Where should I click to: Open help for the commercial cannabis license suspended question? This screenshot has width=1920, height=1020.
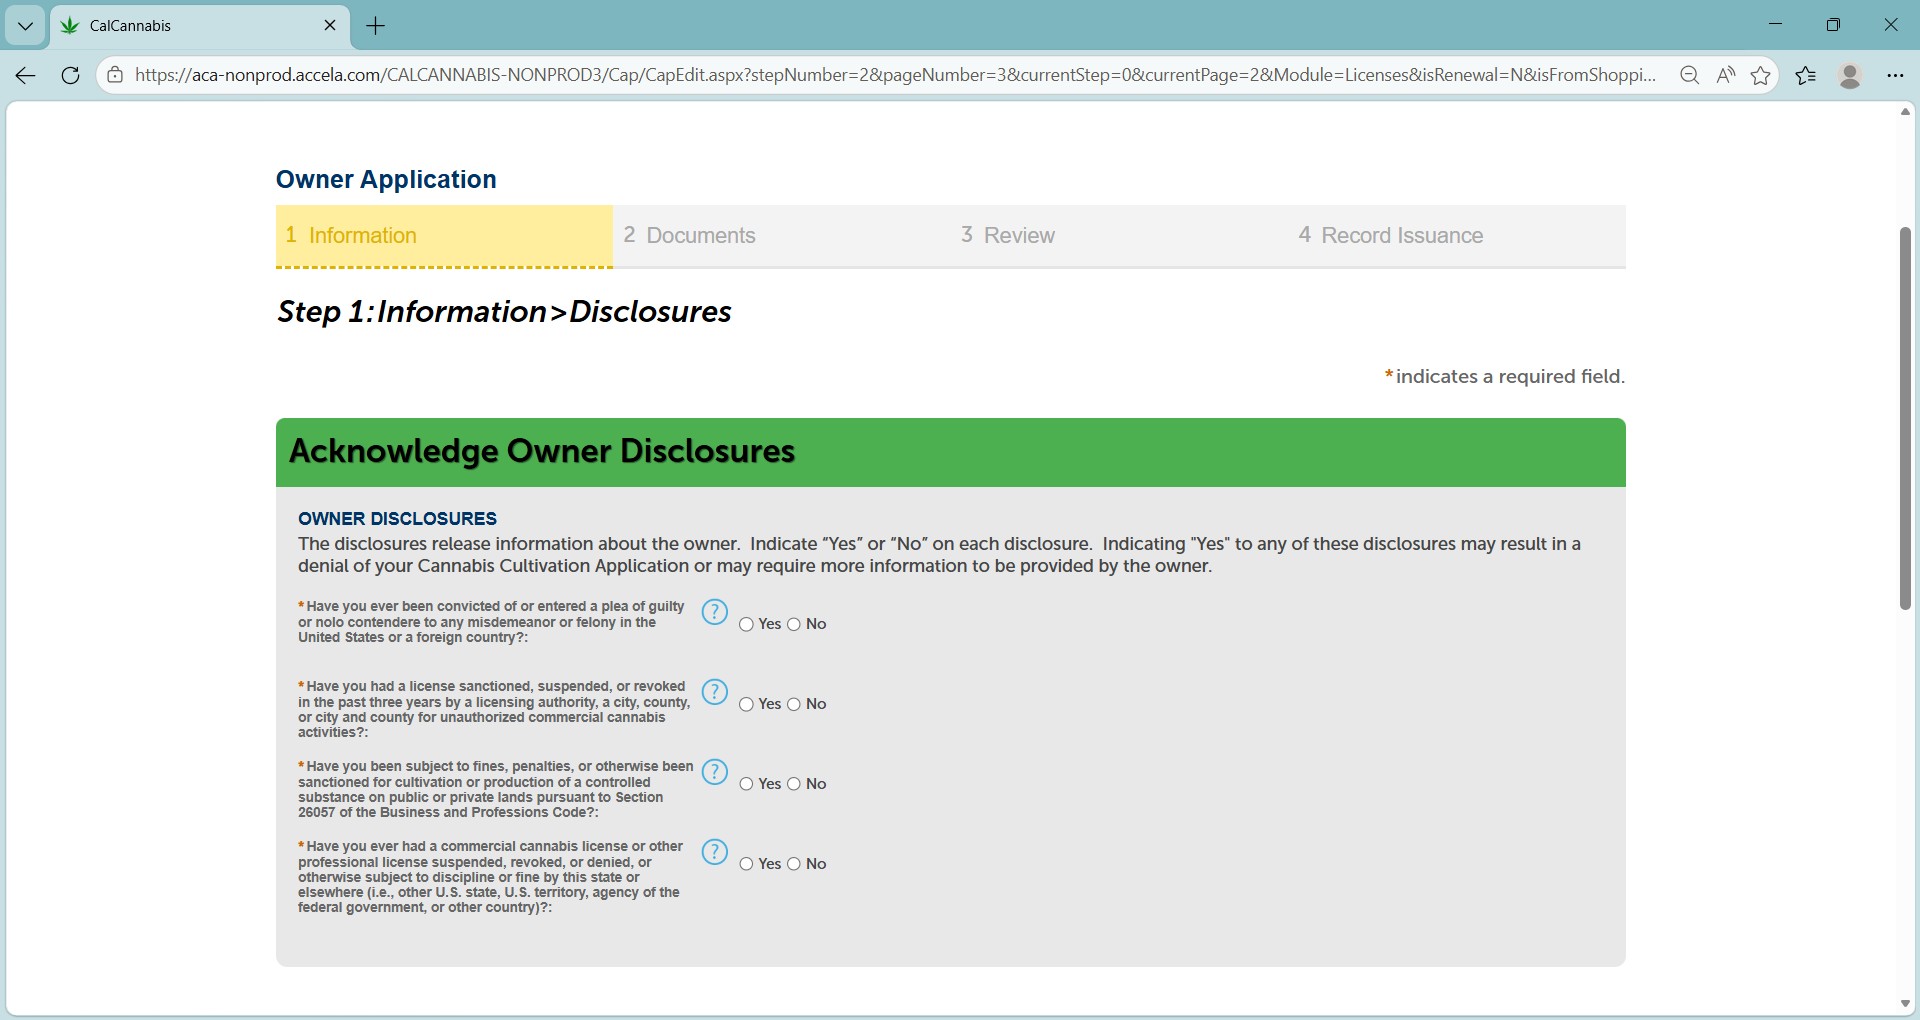coord(714,852)
